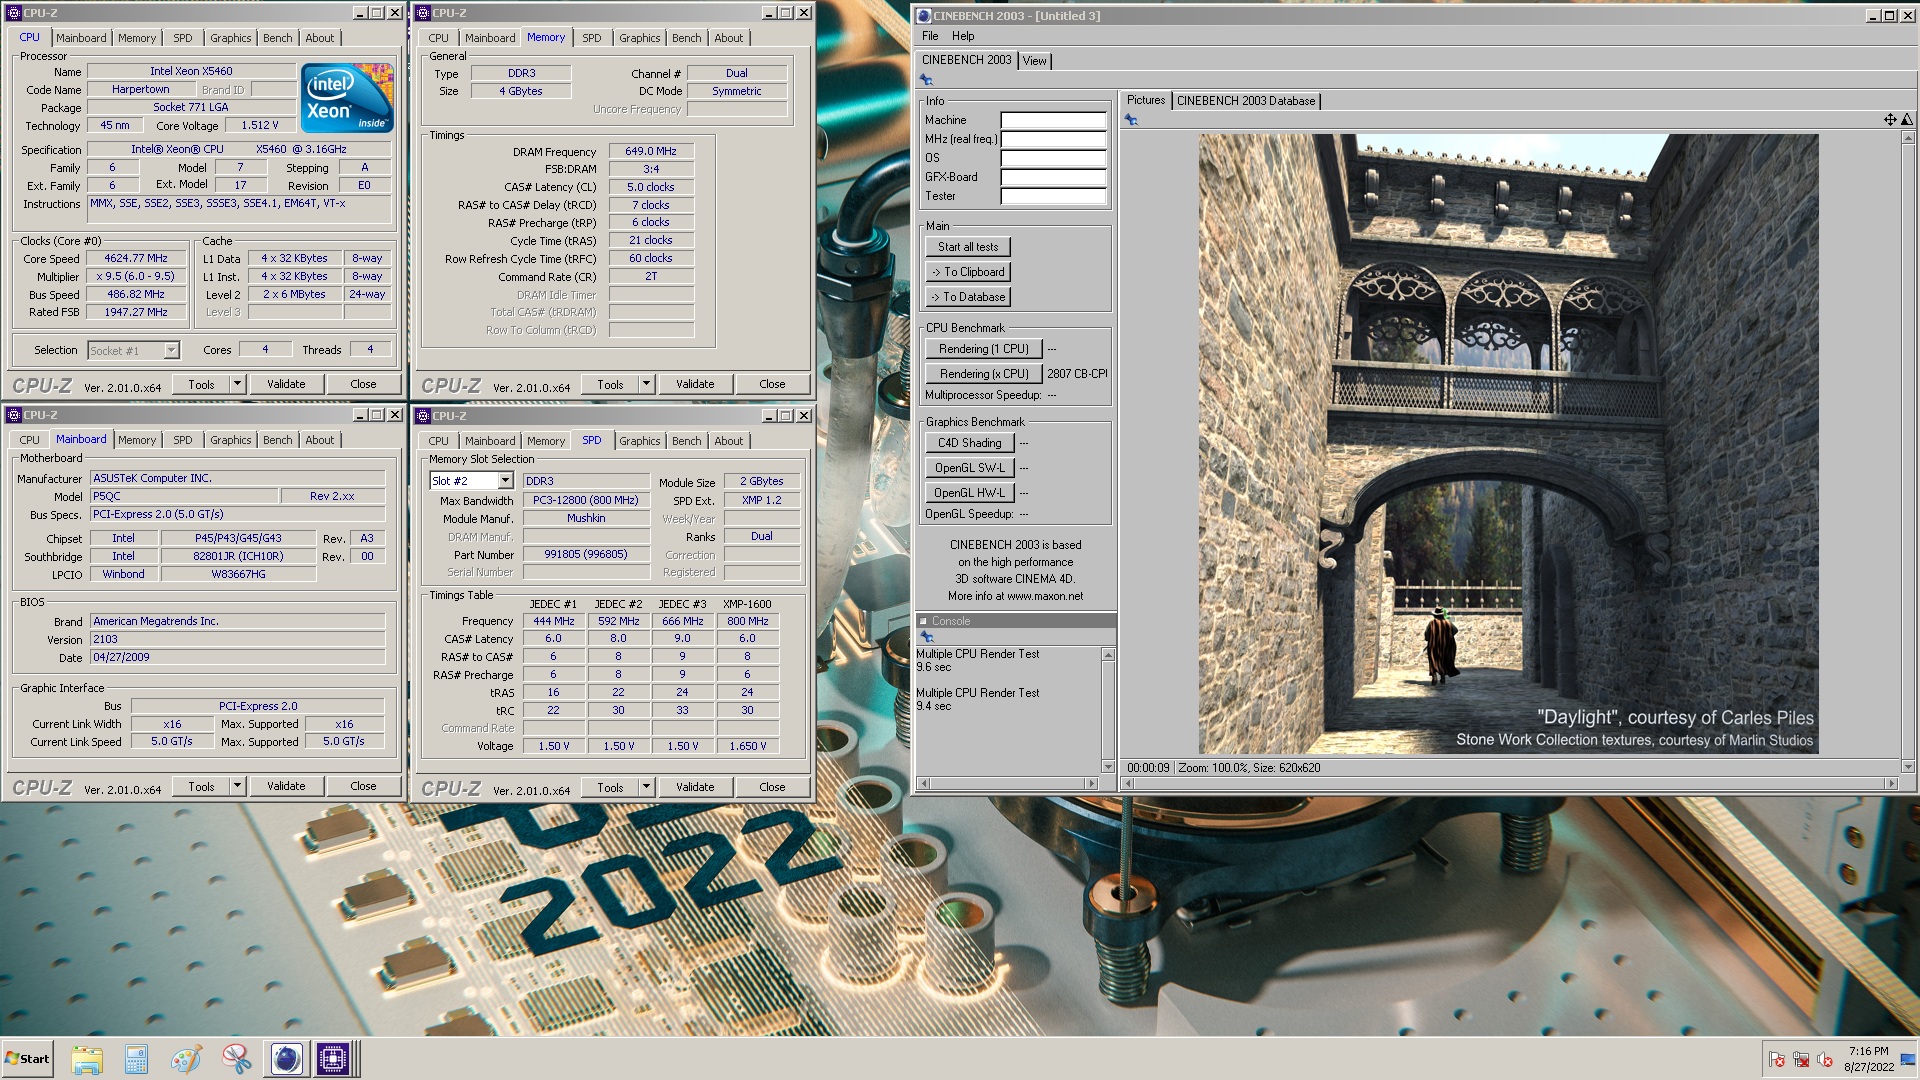
Task: Open Snipping Tool from the taskbar
Action: (236, 1059)
